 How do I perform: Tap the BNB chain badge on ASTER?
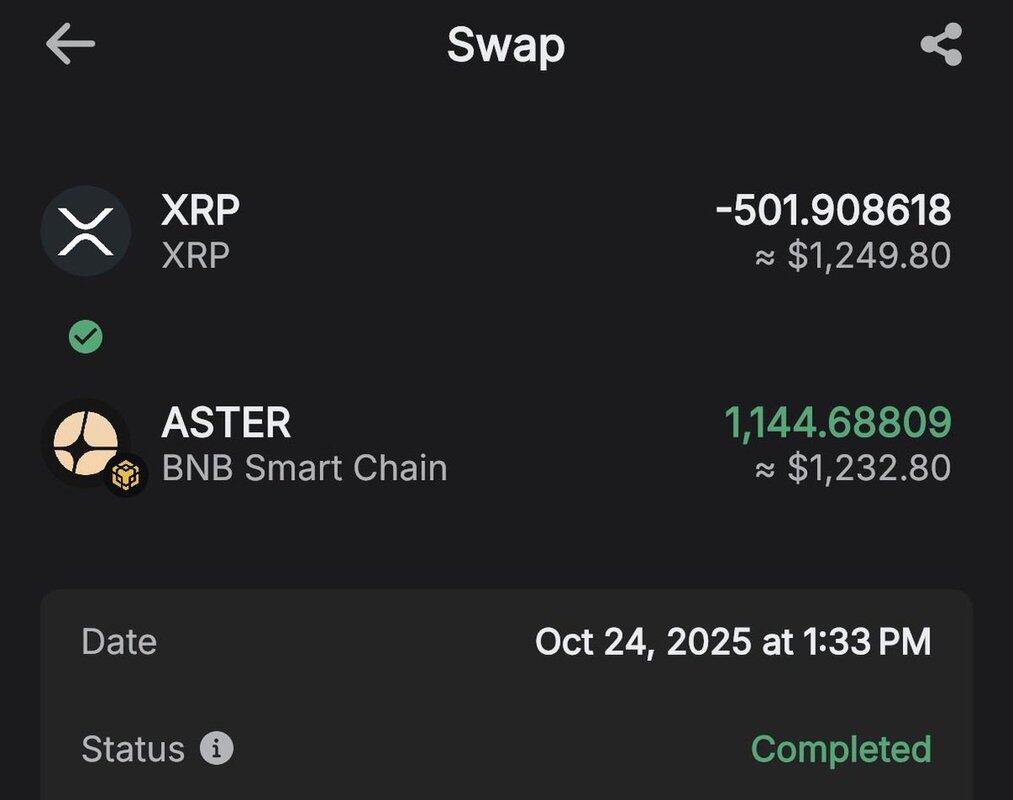point(126,475)
